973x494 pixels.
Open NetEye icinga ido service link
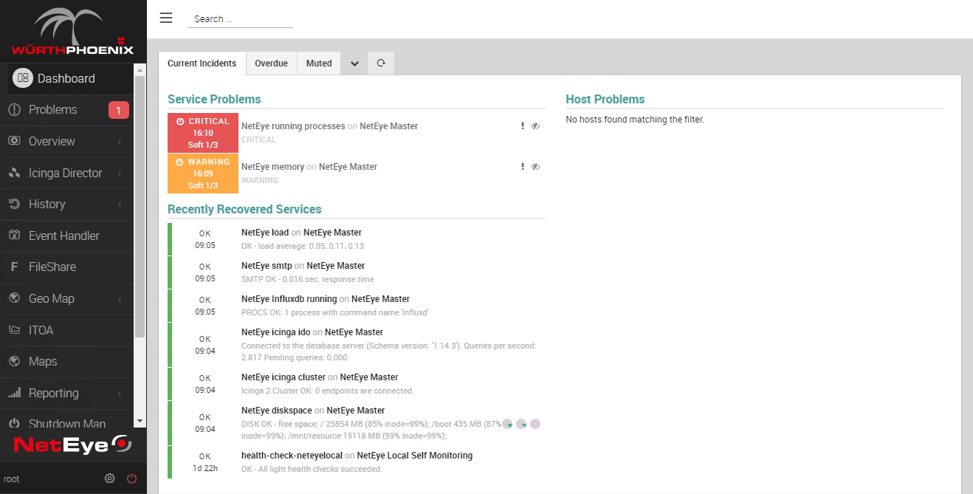(276, 332)
